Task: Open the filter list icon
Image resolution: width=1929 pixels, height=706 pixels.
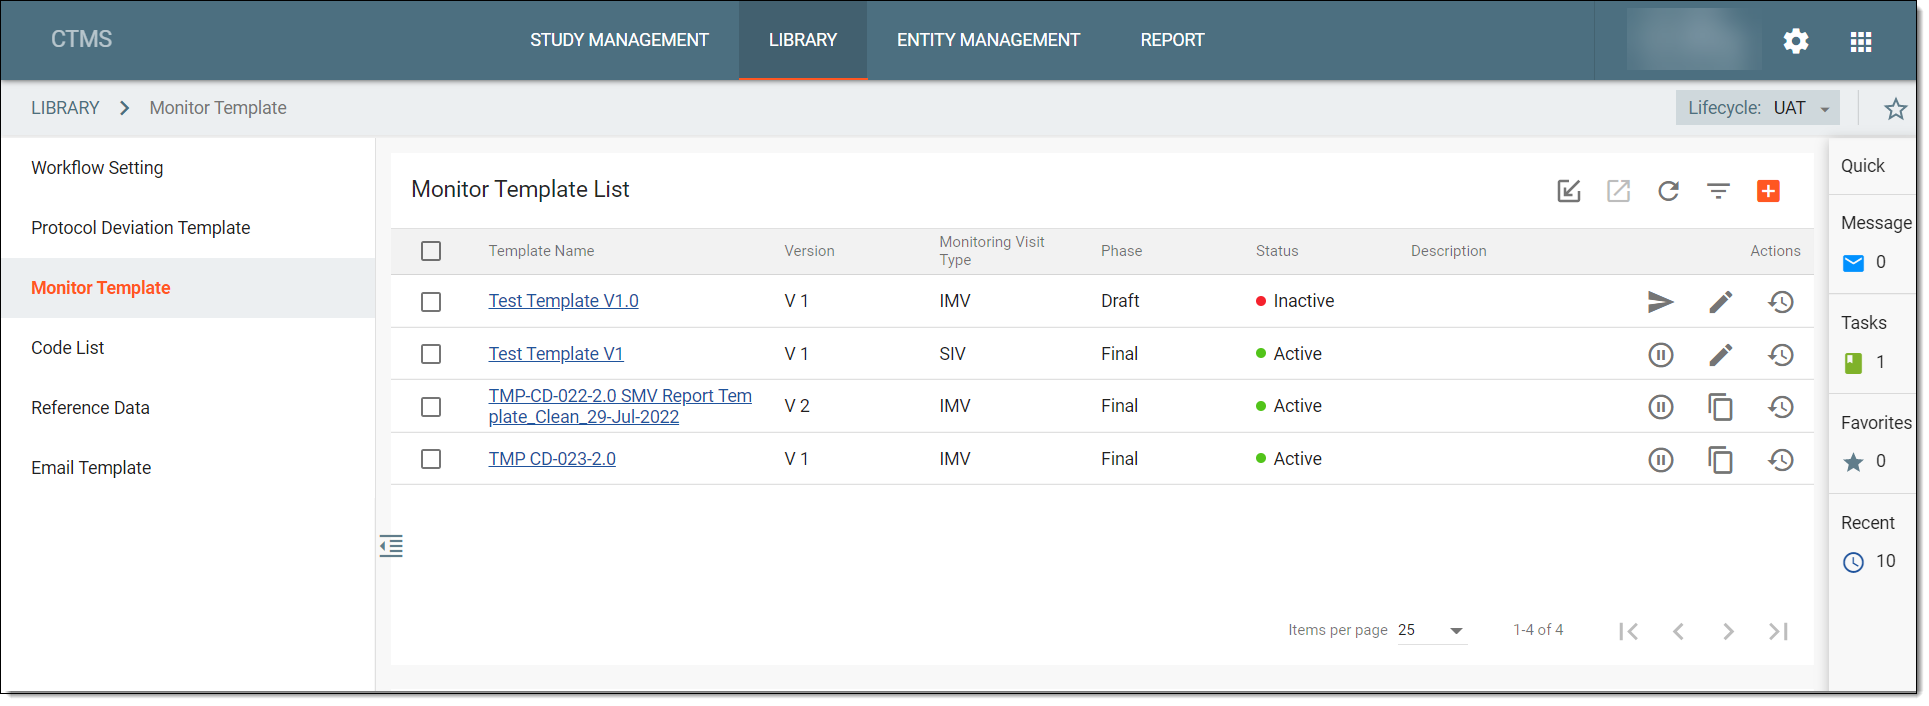Action: tap(1718, 191)
